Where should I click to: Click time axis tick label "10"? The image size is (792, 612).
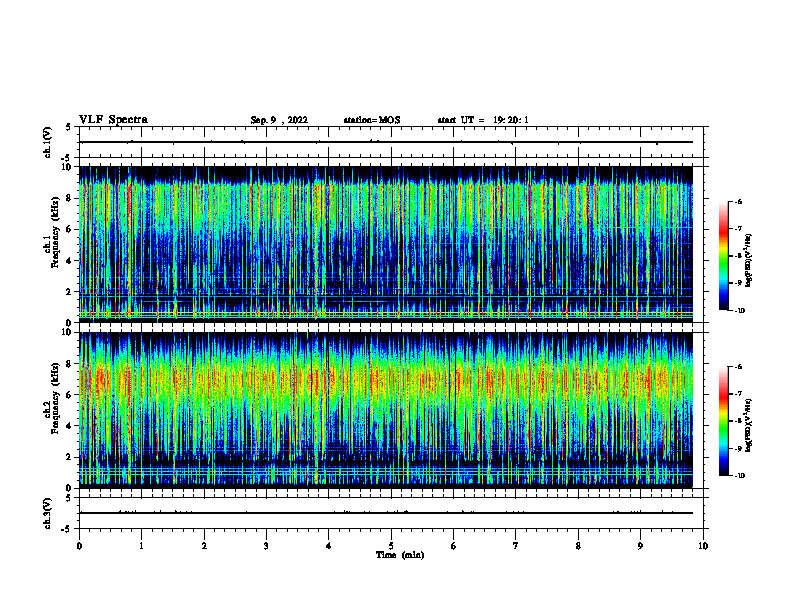coord(703,546)
